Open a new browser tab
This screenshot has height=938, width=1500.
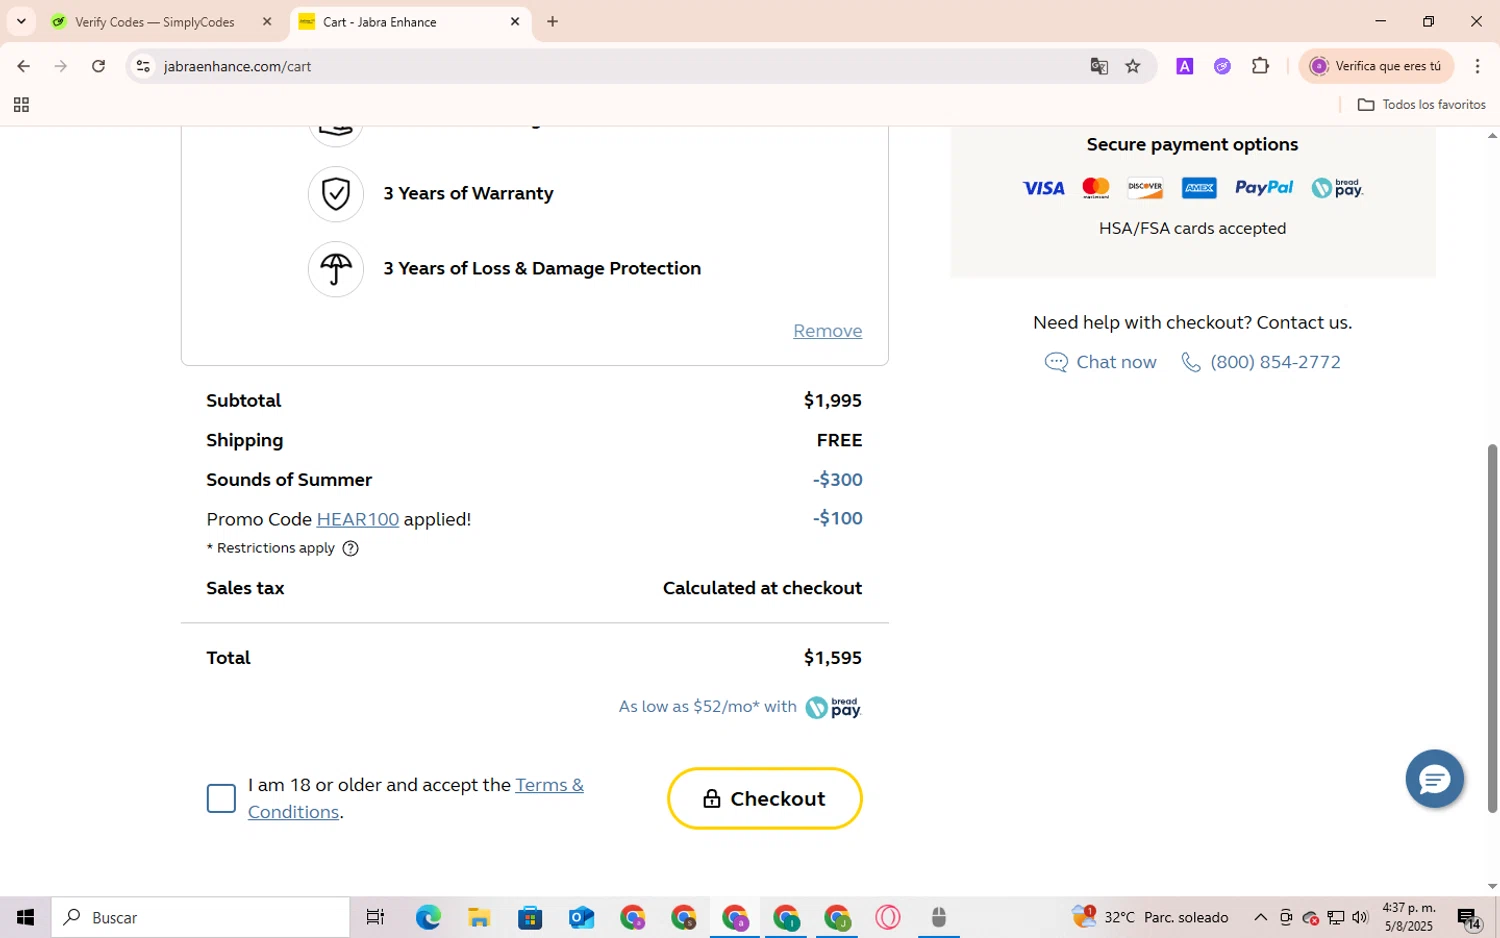click(x=553, y=22)
